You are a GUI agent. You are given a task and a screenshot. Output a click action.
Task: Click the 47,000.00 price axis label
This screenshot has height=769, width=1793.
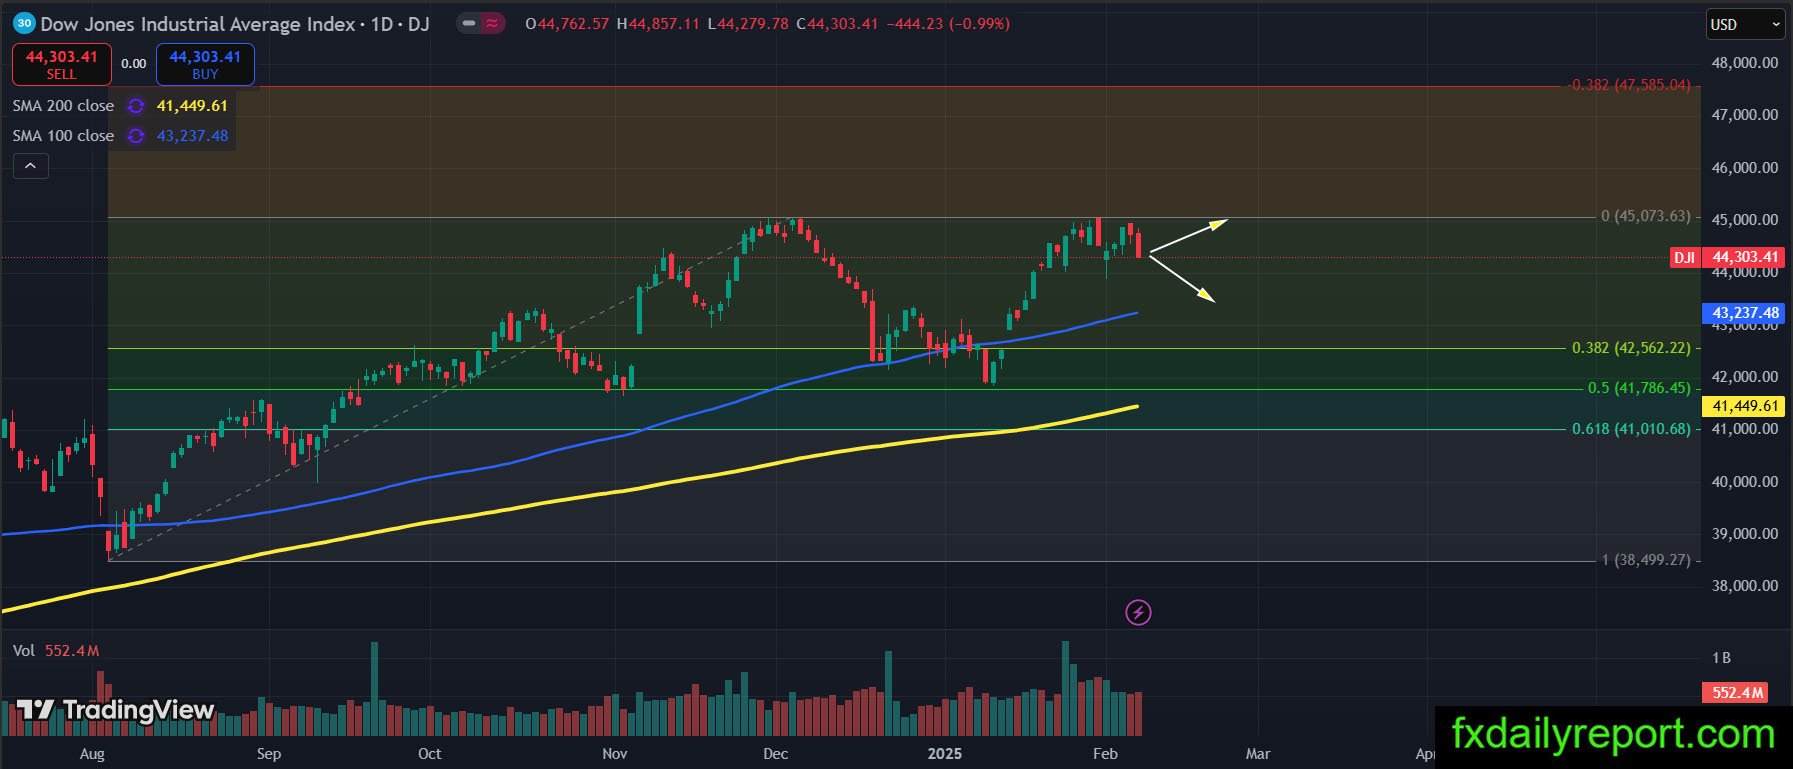[x=1745, y=115]
